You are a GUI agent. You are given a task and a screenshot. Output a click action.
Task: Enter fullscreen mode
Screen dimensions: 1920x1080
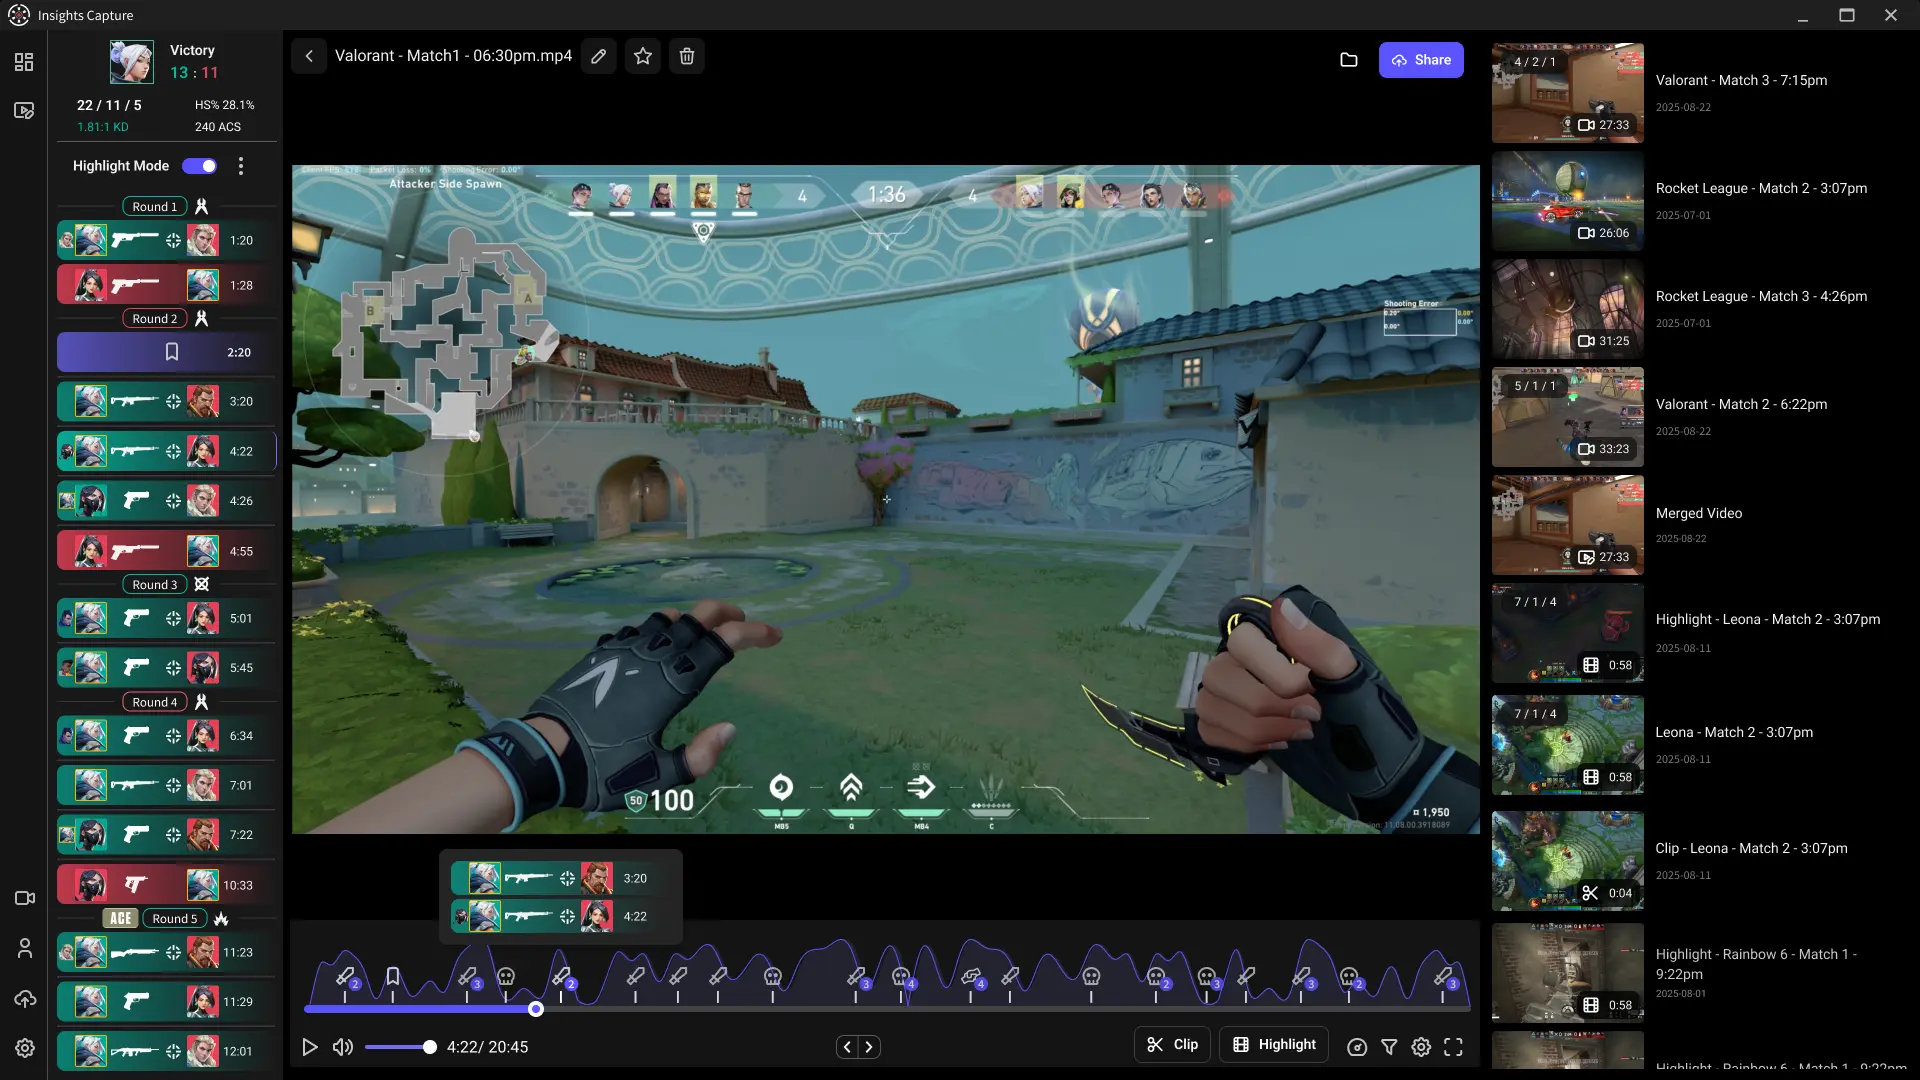(1453, 1047)
